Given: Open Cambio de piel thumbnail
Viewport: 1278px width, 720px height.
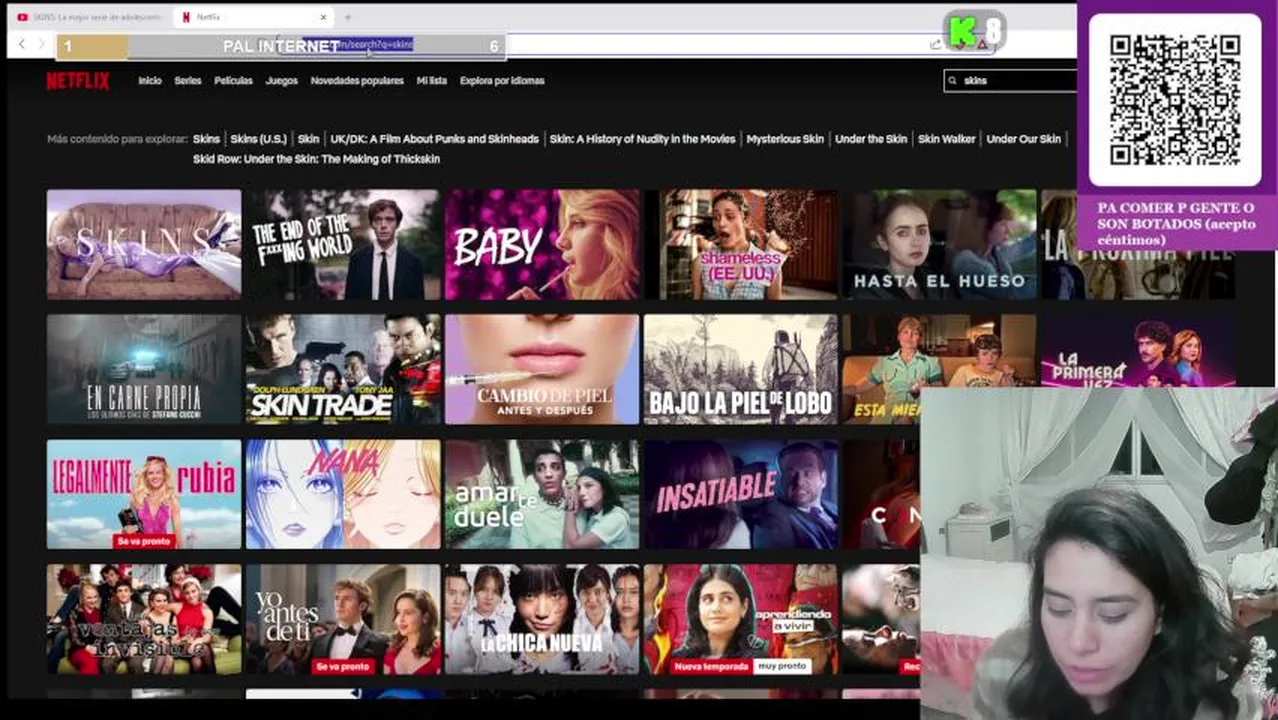Looking at the screenshot, I should (x=542, y=369).
